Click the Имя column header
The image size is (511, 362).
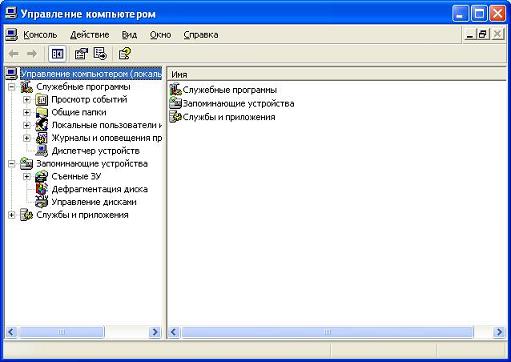[337, 74]
